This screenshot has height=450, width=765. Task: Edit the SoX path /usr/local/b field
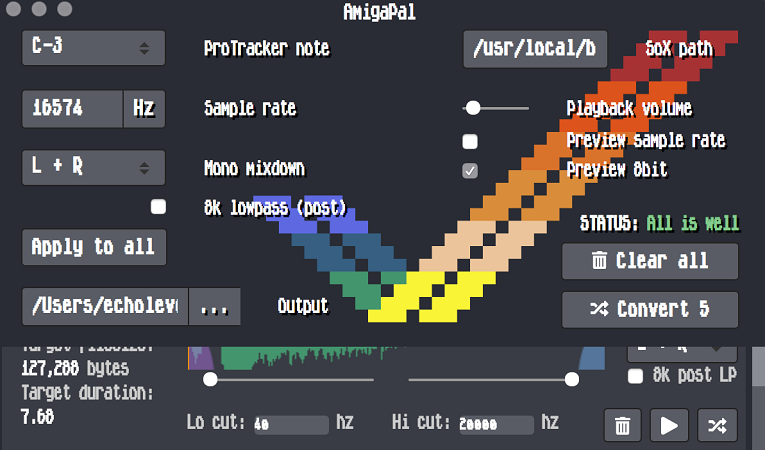(535, 49)
